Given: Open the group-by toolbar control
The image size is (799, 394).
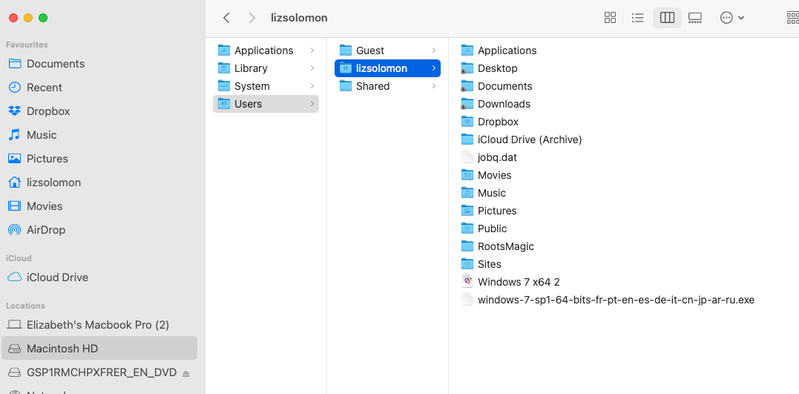Looking at the screenshot, I should click(792, 18).
